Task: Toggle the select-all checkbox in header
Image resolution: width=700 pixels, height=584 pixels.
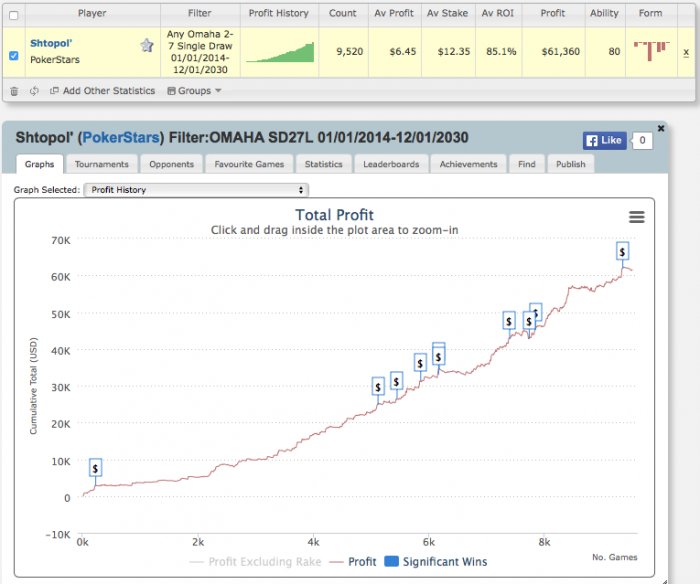Action: pos(13,15)
